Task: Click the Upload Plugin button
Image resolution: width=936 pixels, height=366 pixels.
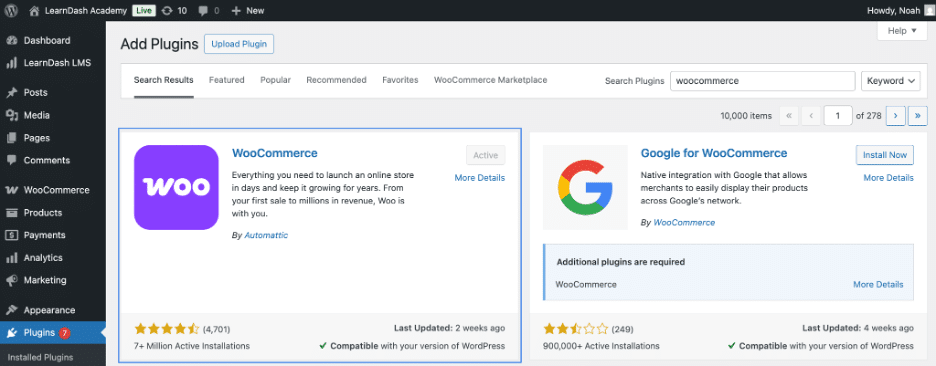Action: click(x=239, y=44)
